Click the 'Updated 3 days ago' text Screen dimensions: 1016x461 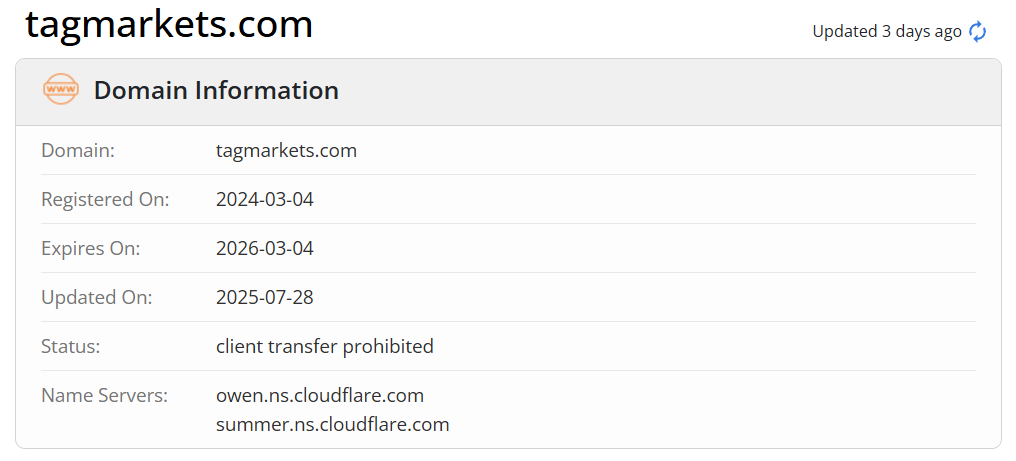[x=886, y=32]
